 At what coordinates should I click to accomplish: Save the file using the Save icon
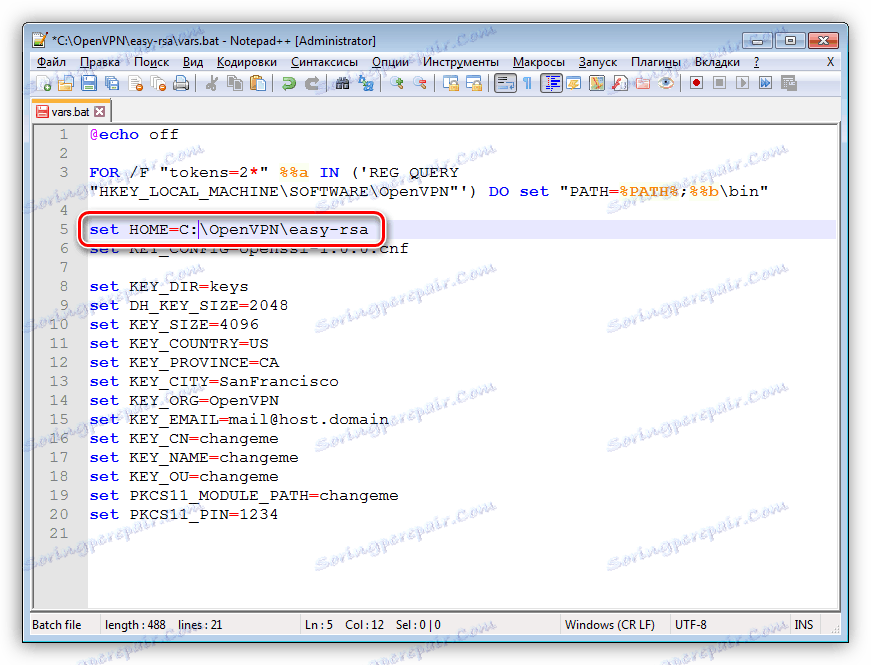pyautogui.click(x=89, y=84)
